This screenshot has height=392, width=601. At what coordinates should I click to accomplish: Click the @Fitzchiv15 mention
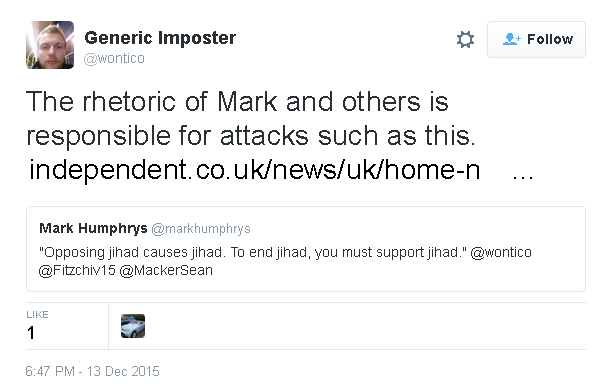point(77,271)
